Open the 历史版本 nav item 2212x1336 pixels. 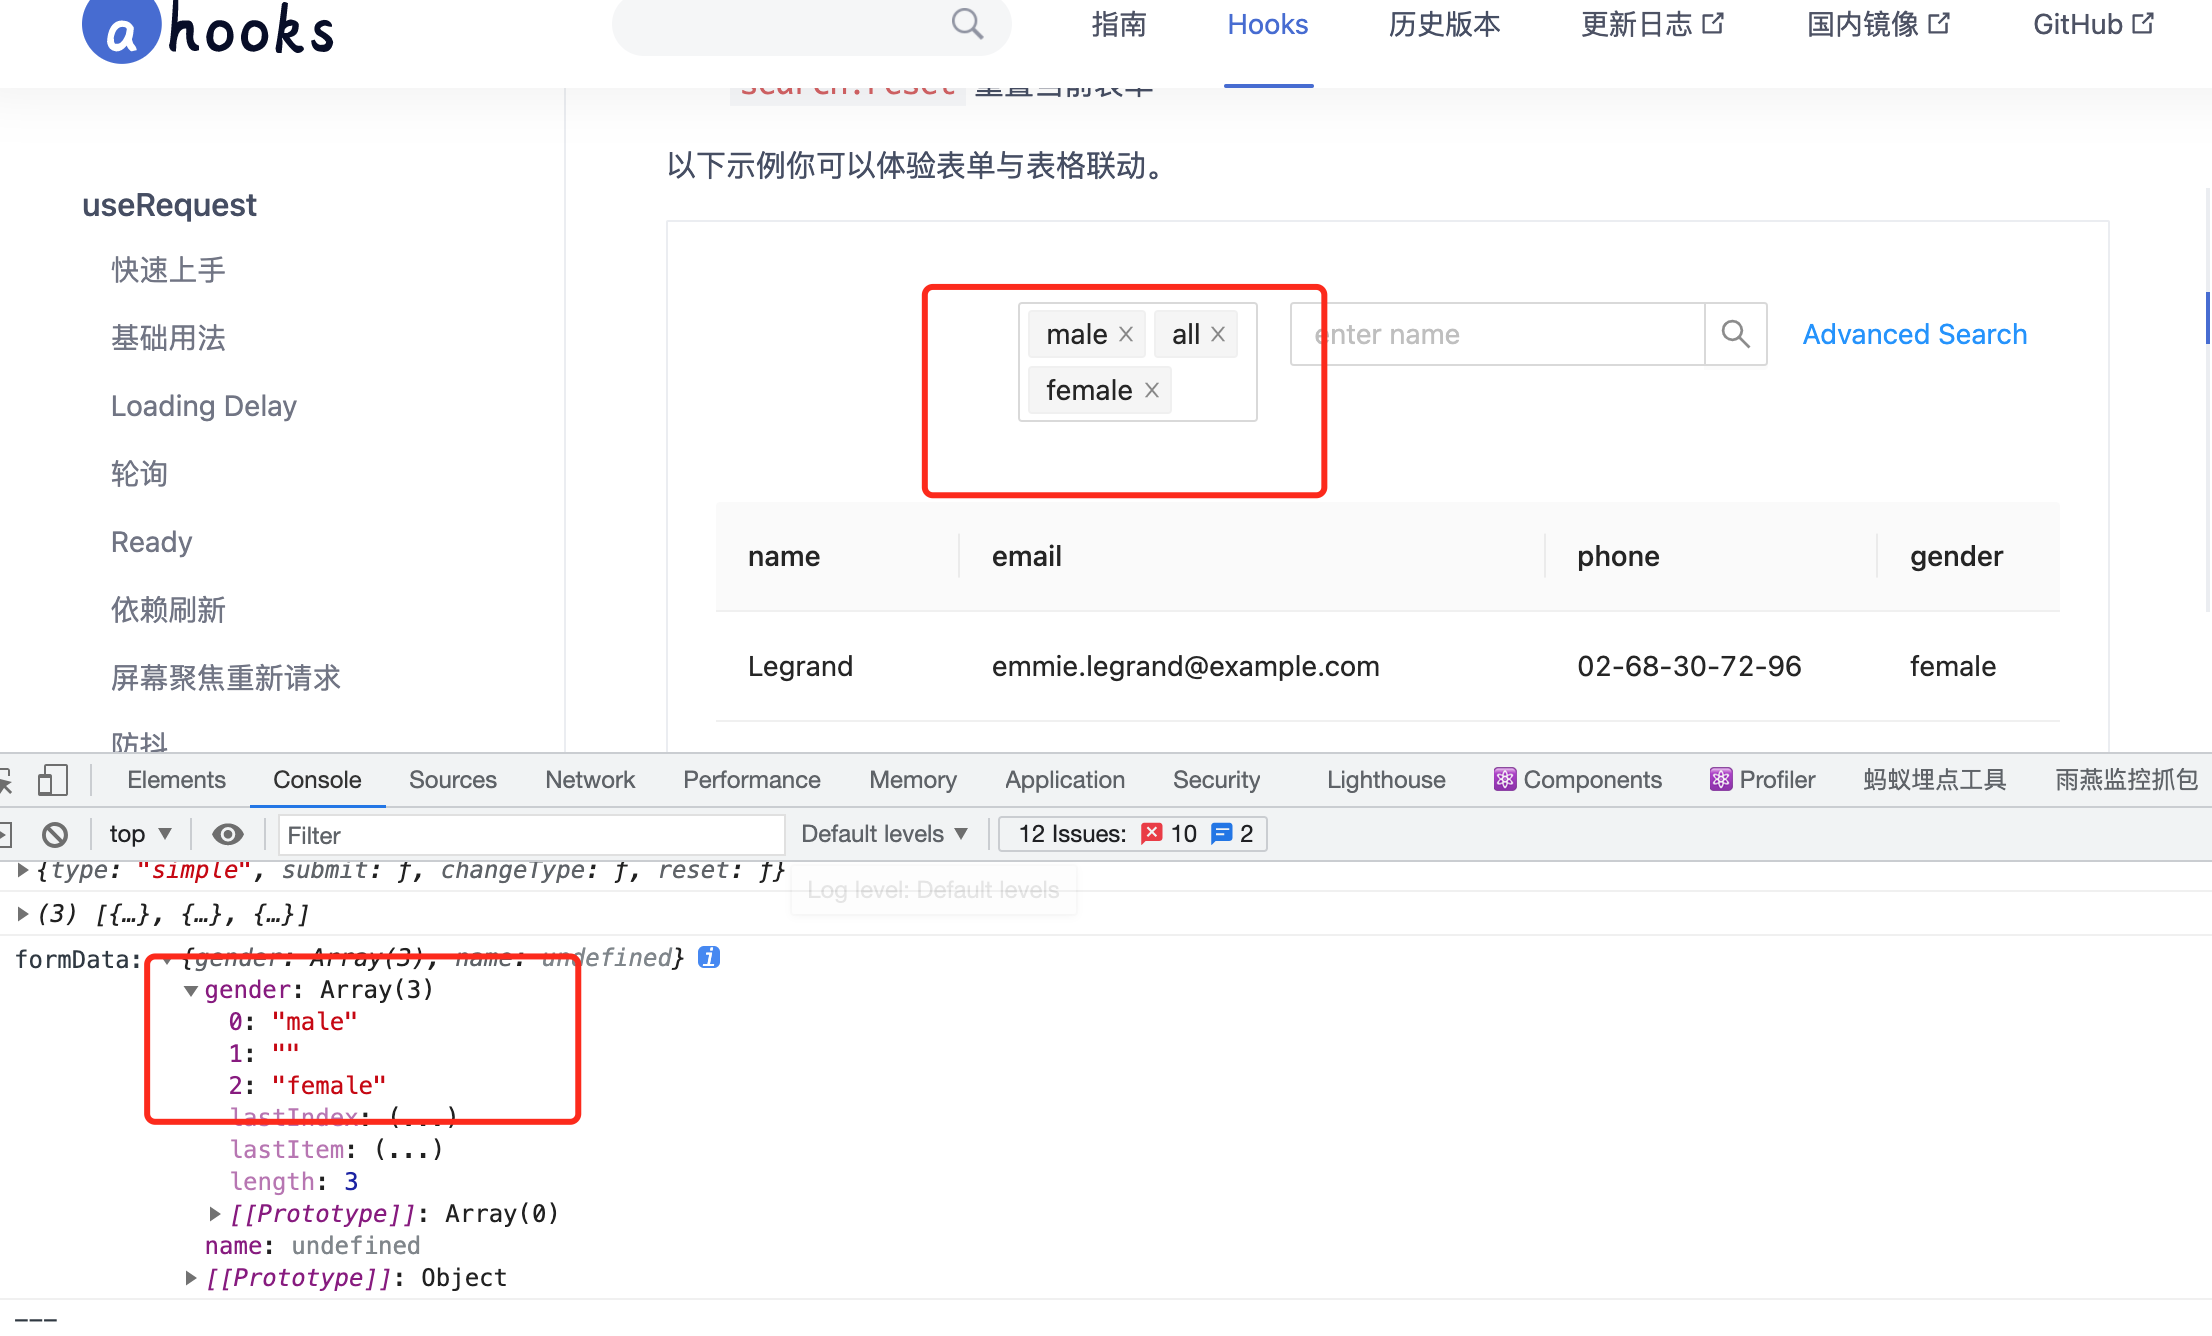pyautogui.click(x=1444, y=24)
